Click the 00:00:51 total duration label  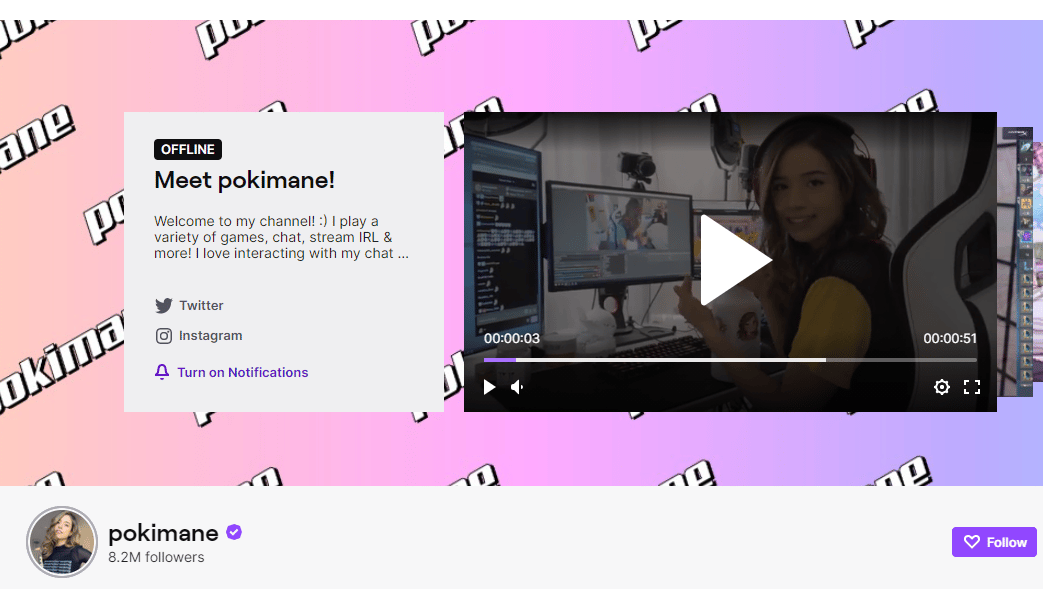tap(950, 338)
